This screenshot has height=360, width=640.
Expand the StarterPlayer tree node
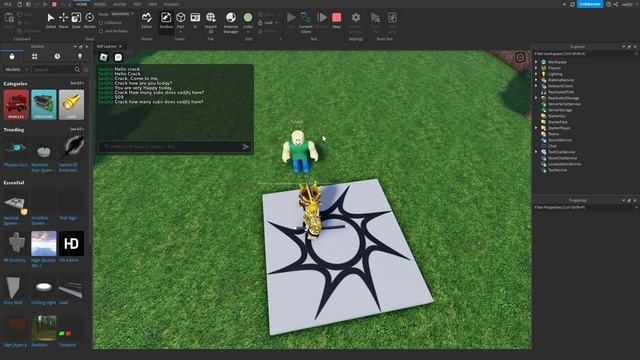[x=536, y=128]
